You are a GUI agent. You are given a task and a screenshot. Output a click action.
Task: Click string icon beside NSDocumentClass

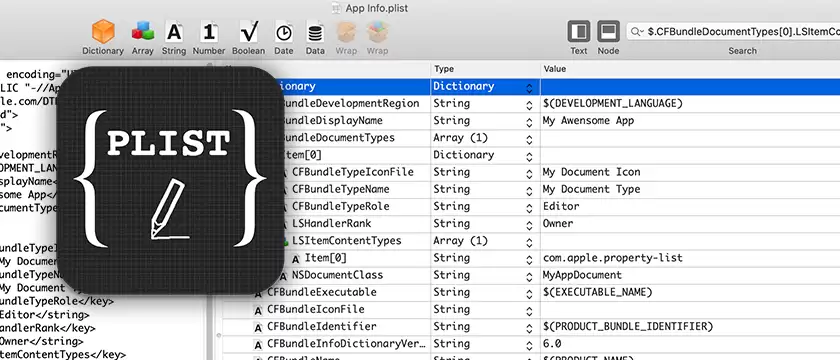[x=283, y=276]
